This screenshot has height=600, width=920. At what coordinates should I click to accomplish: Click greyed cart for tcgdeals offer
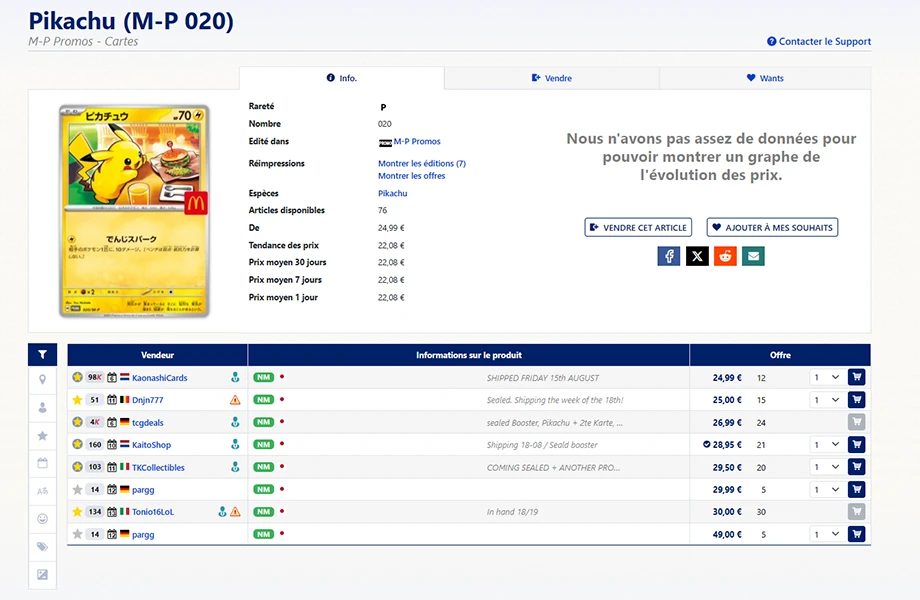point(857,422)
